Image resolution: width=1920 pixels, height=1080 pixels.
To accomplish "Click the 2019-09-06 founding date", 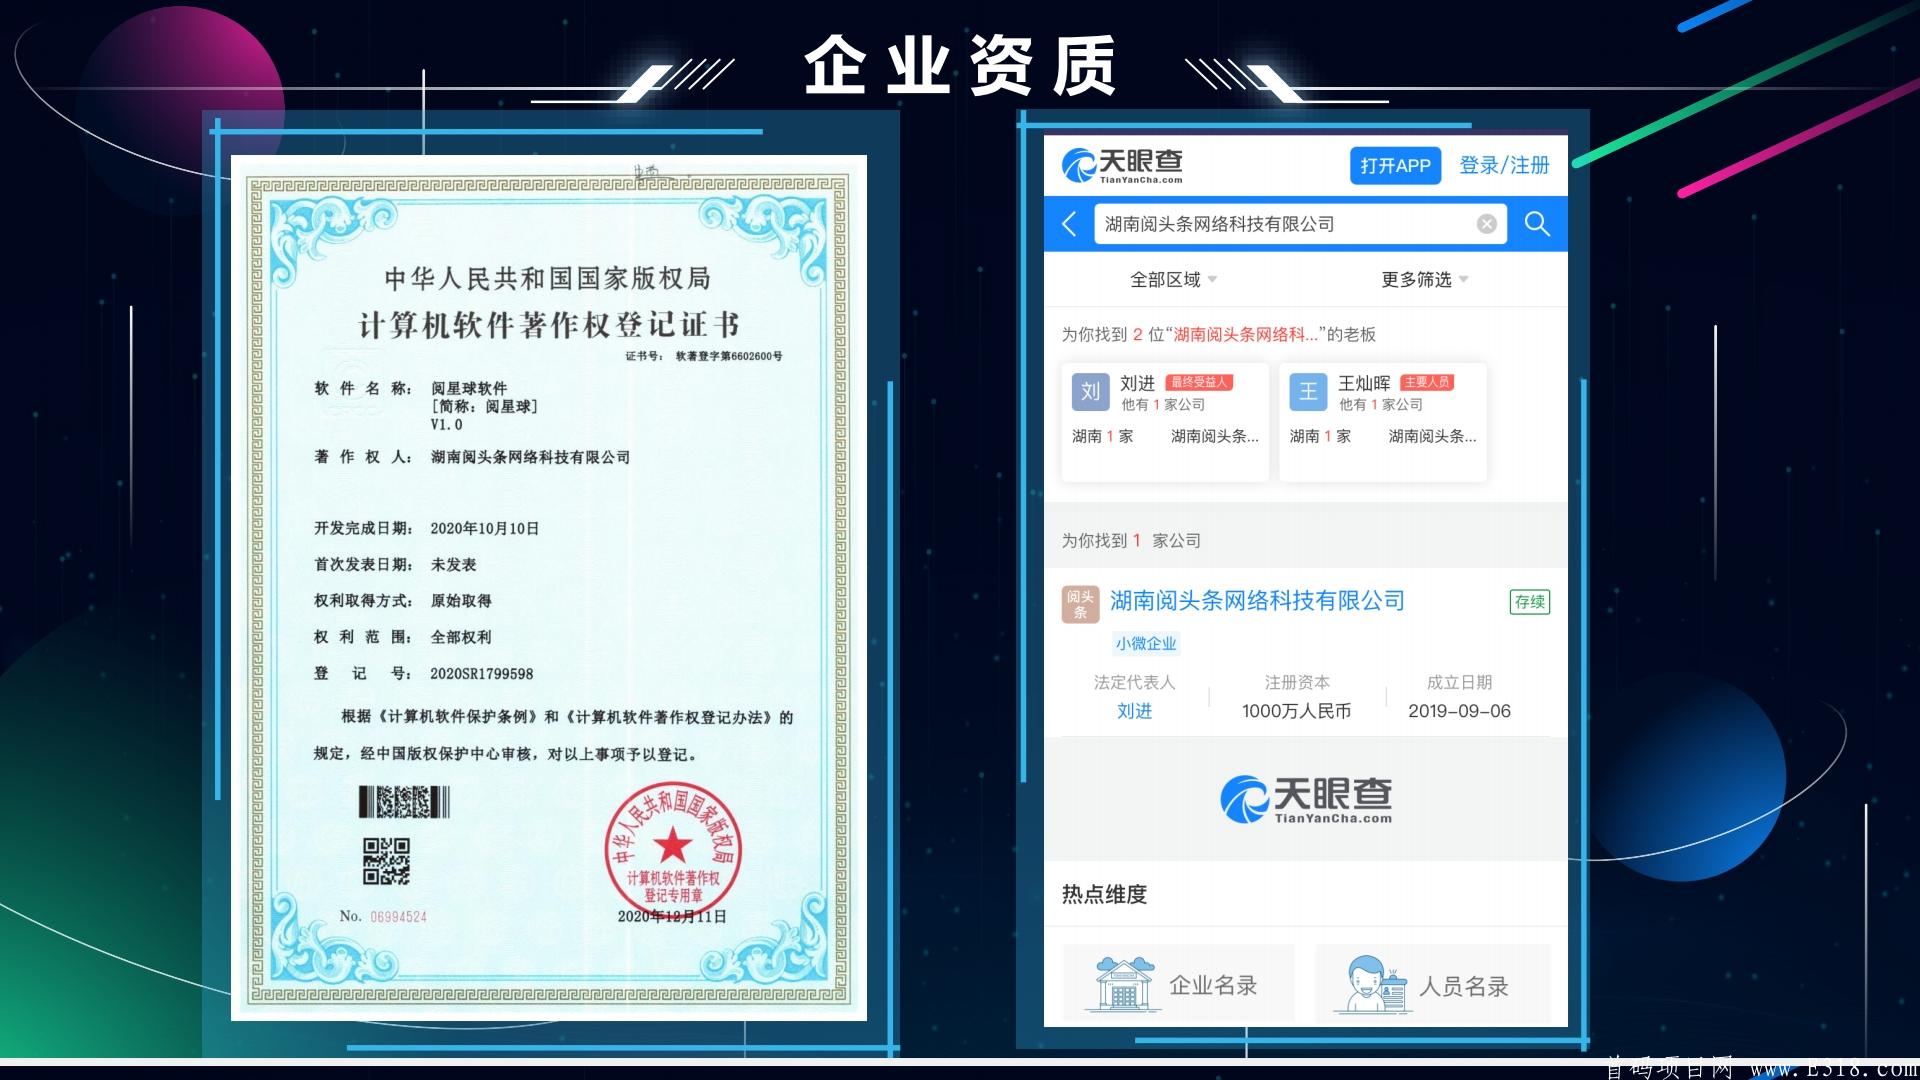I will pos(1459,711).
